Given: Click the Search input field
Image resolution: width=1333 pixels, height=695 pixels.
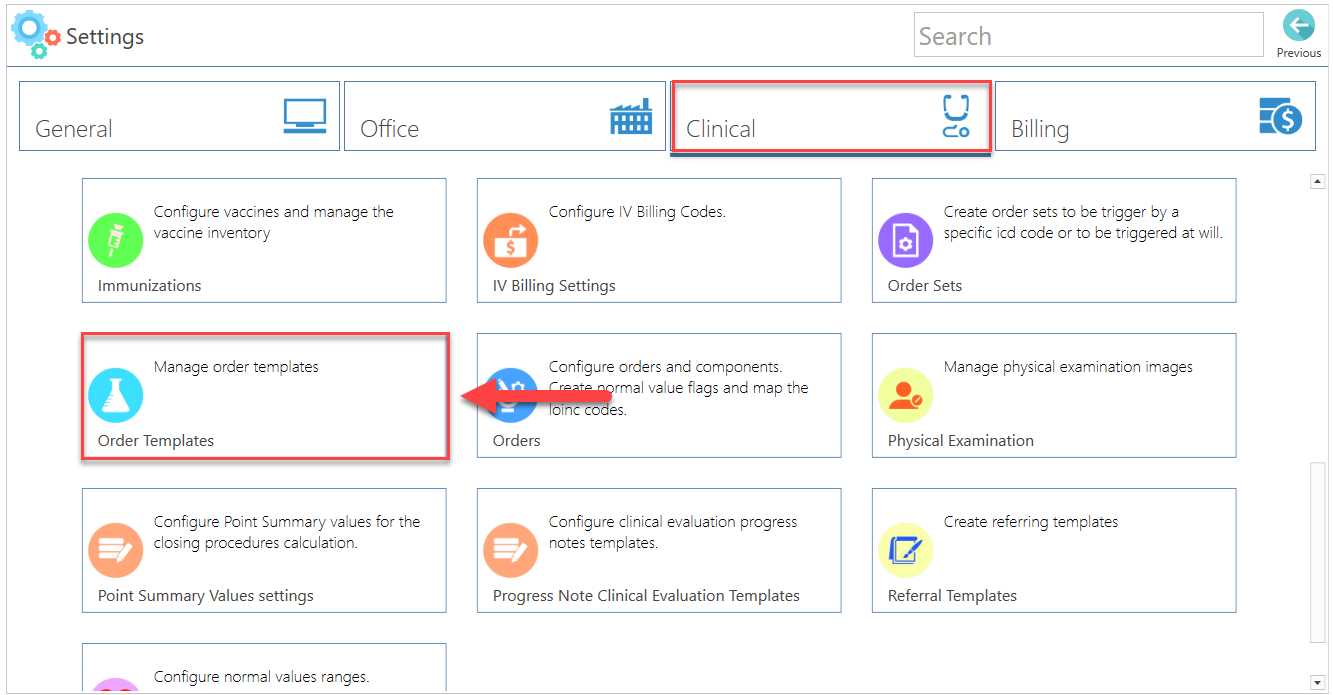Looking at the screenshot, I should pyautogui.click(x=1089, y=35).
